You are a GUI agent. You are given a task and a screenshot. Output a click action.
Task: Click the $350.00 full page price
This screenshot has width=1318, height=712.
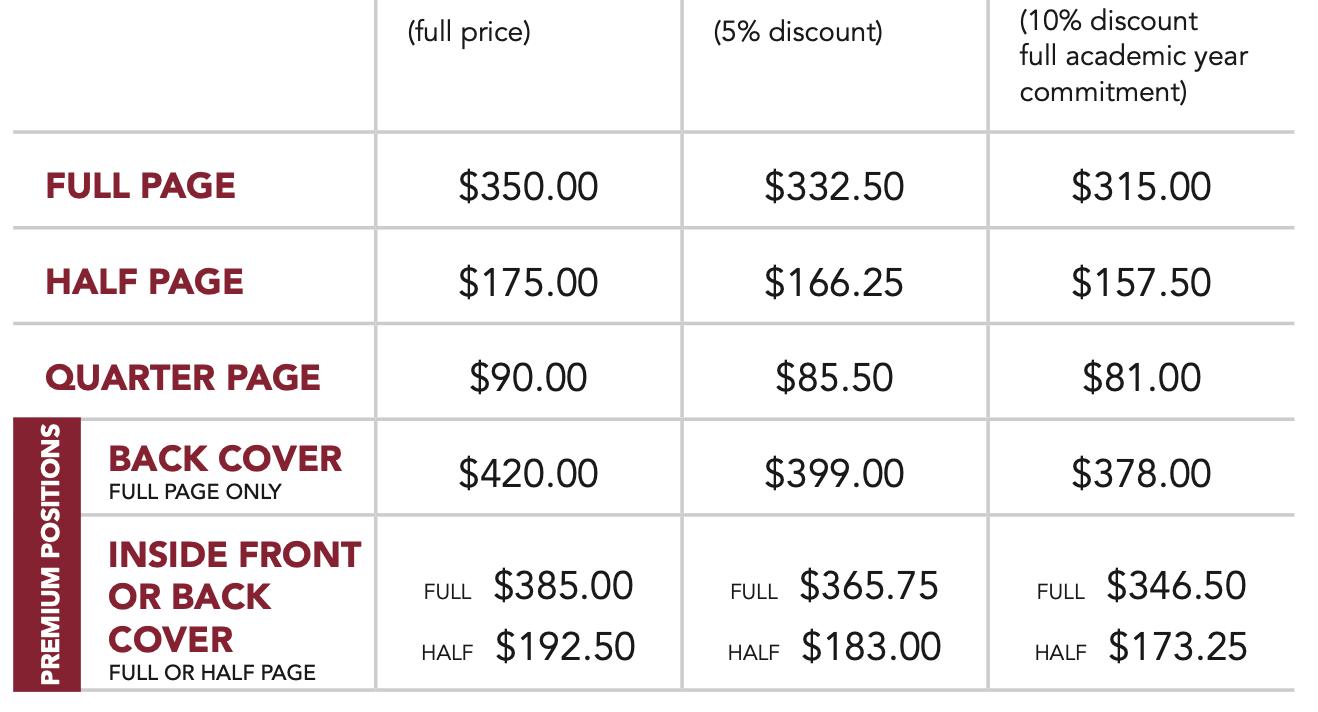tap(528, 187)
